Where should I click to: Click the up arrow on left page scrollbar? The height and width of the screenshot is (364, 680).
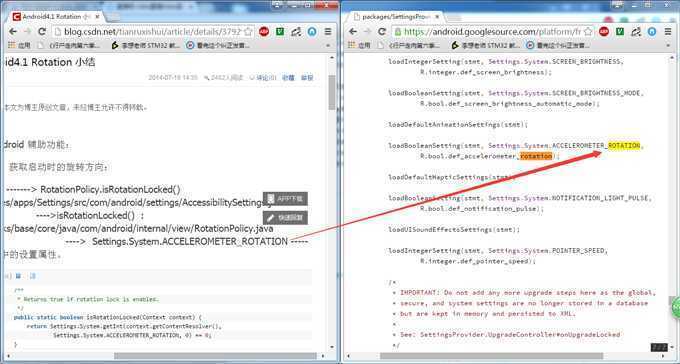[332, 58]
